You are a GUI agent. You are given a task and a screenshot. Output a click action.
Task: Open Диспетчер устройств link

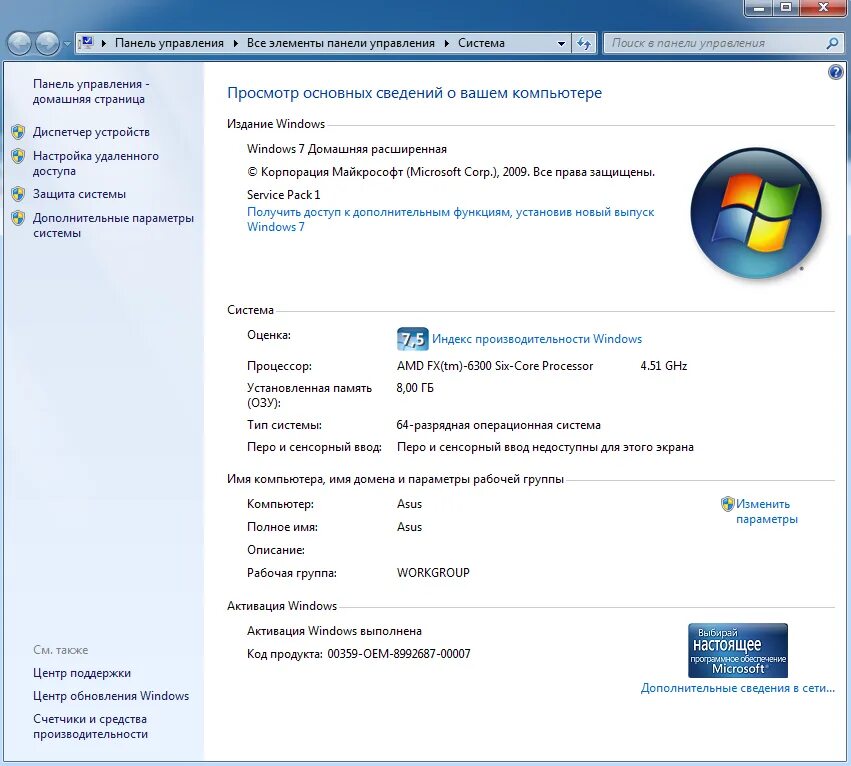pos(91,132)
